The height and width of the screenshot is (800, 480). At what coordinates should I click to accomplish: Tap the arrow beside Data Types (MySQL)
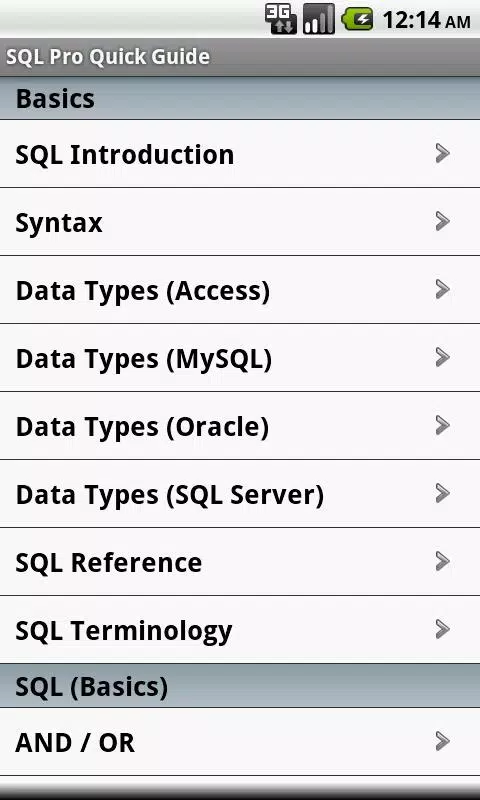(443, 357)
